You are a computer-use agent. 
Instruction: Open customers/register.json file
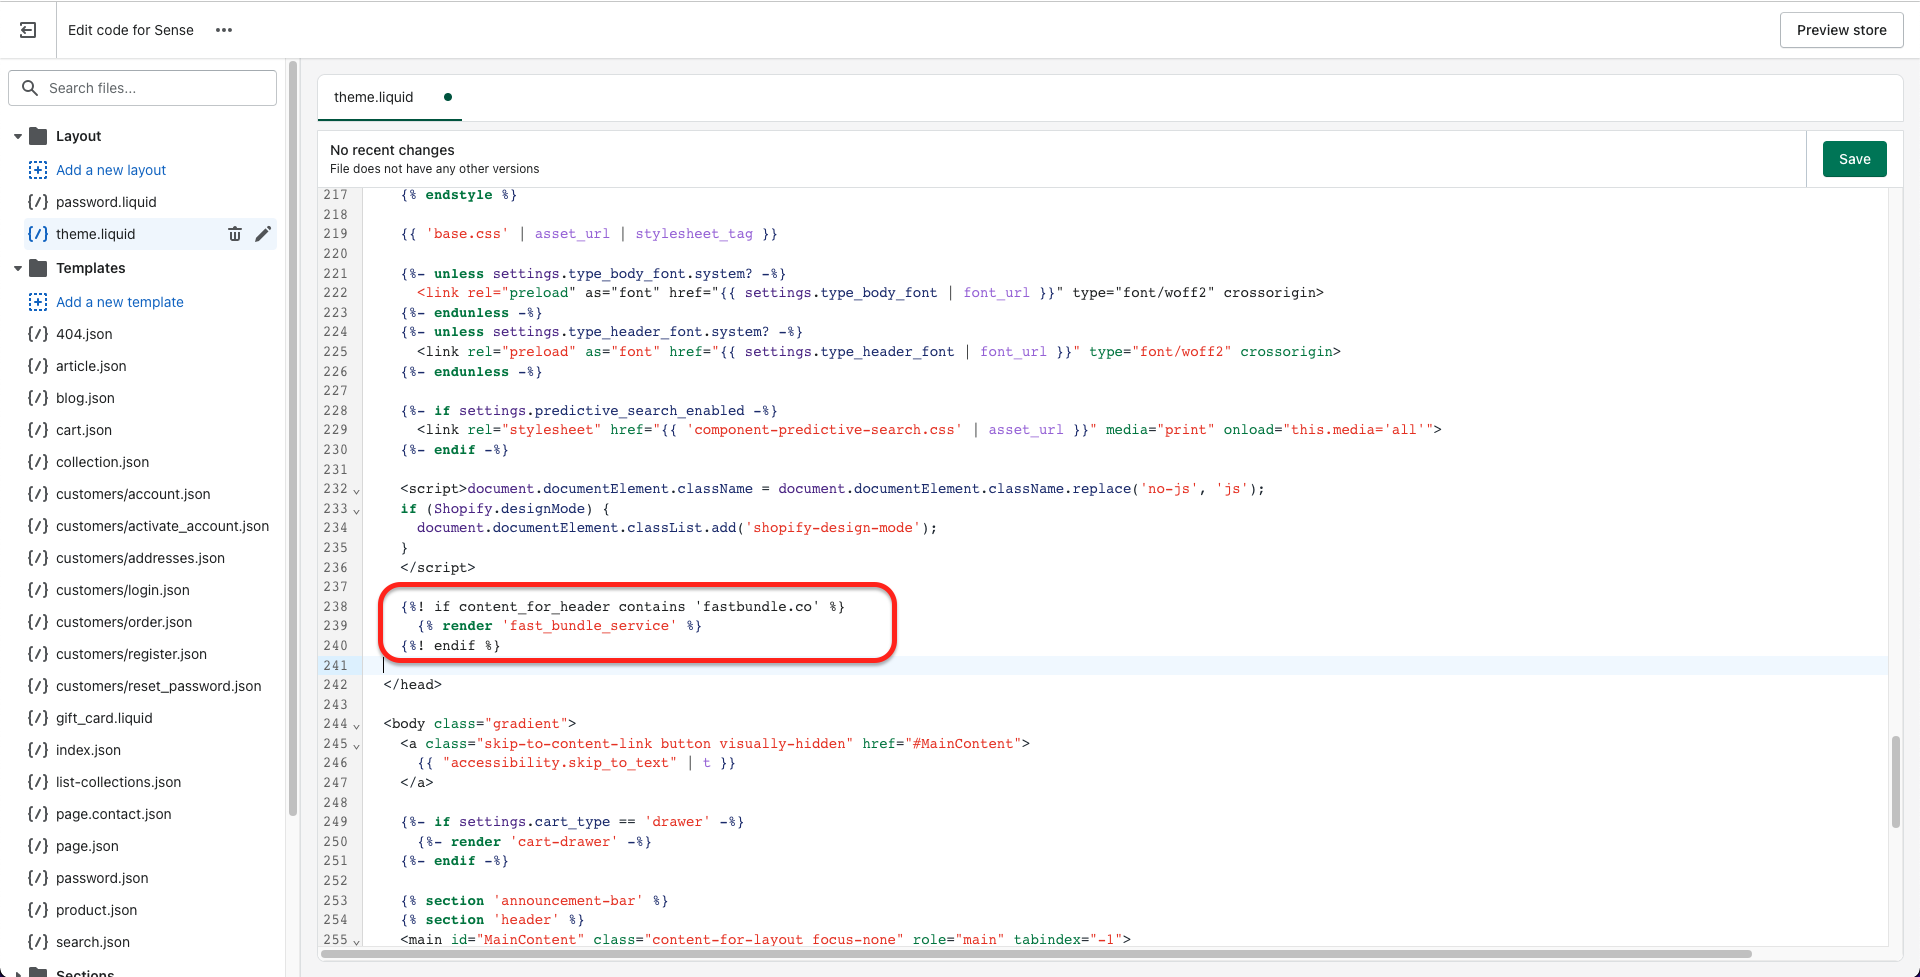tap(131, 654)
